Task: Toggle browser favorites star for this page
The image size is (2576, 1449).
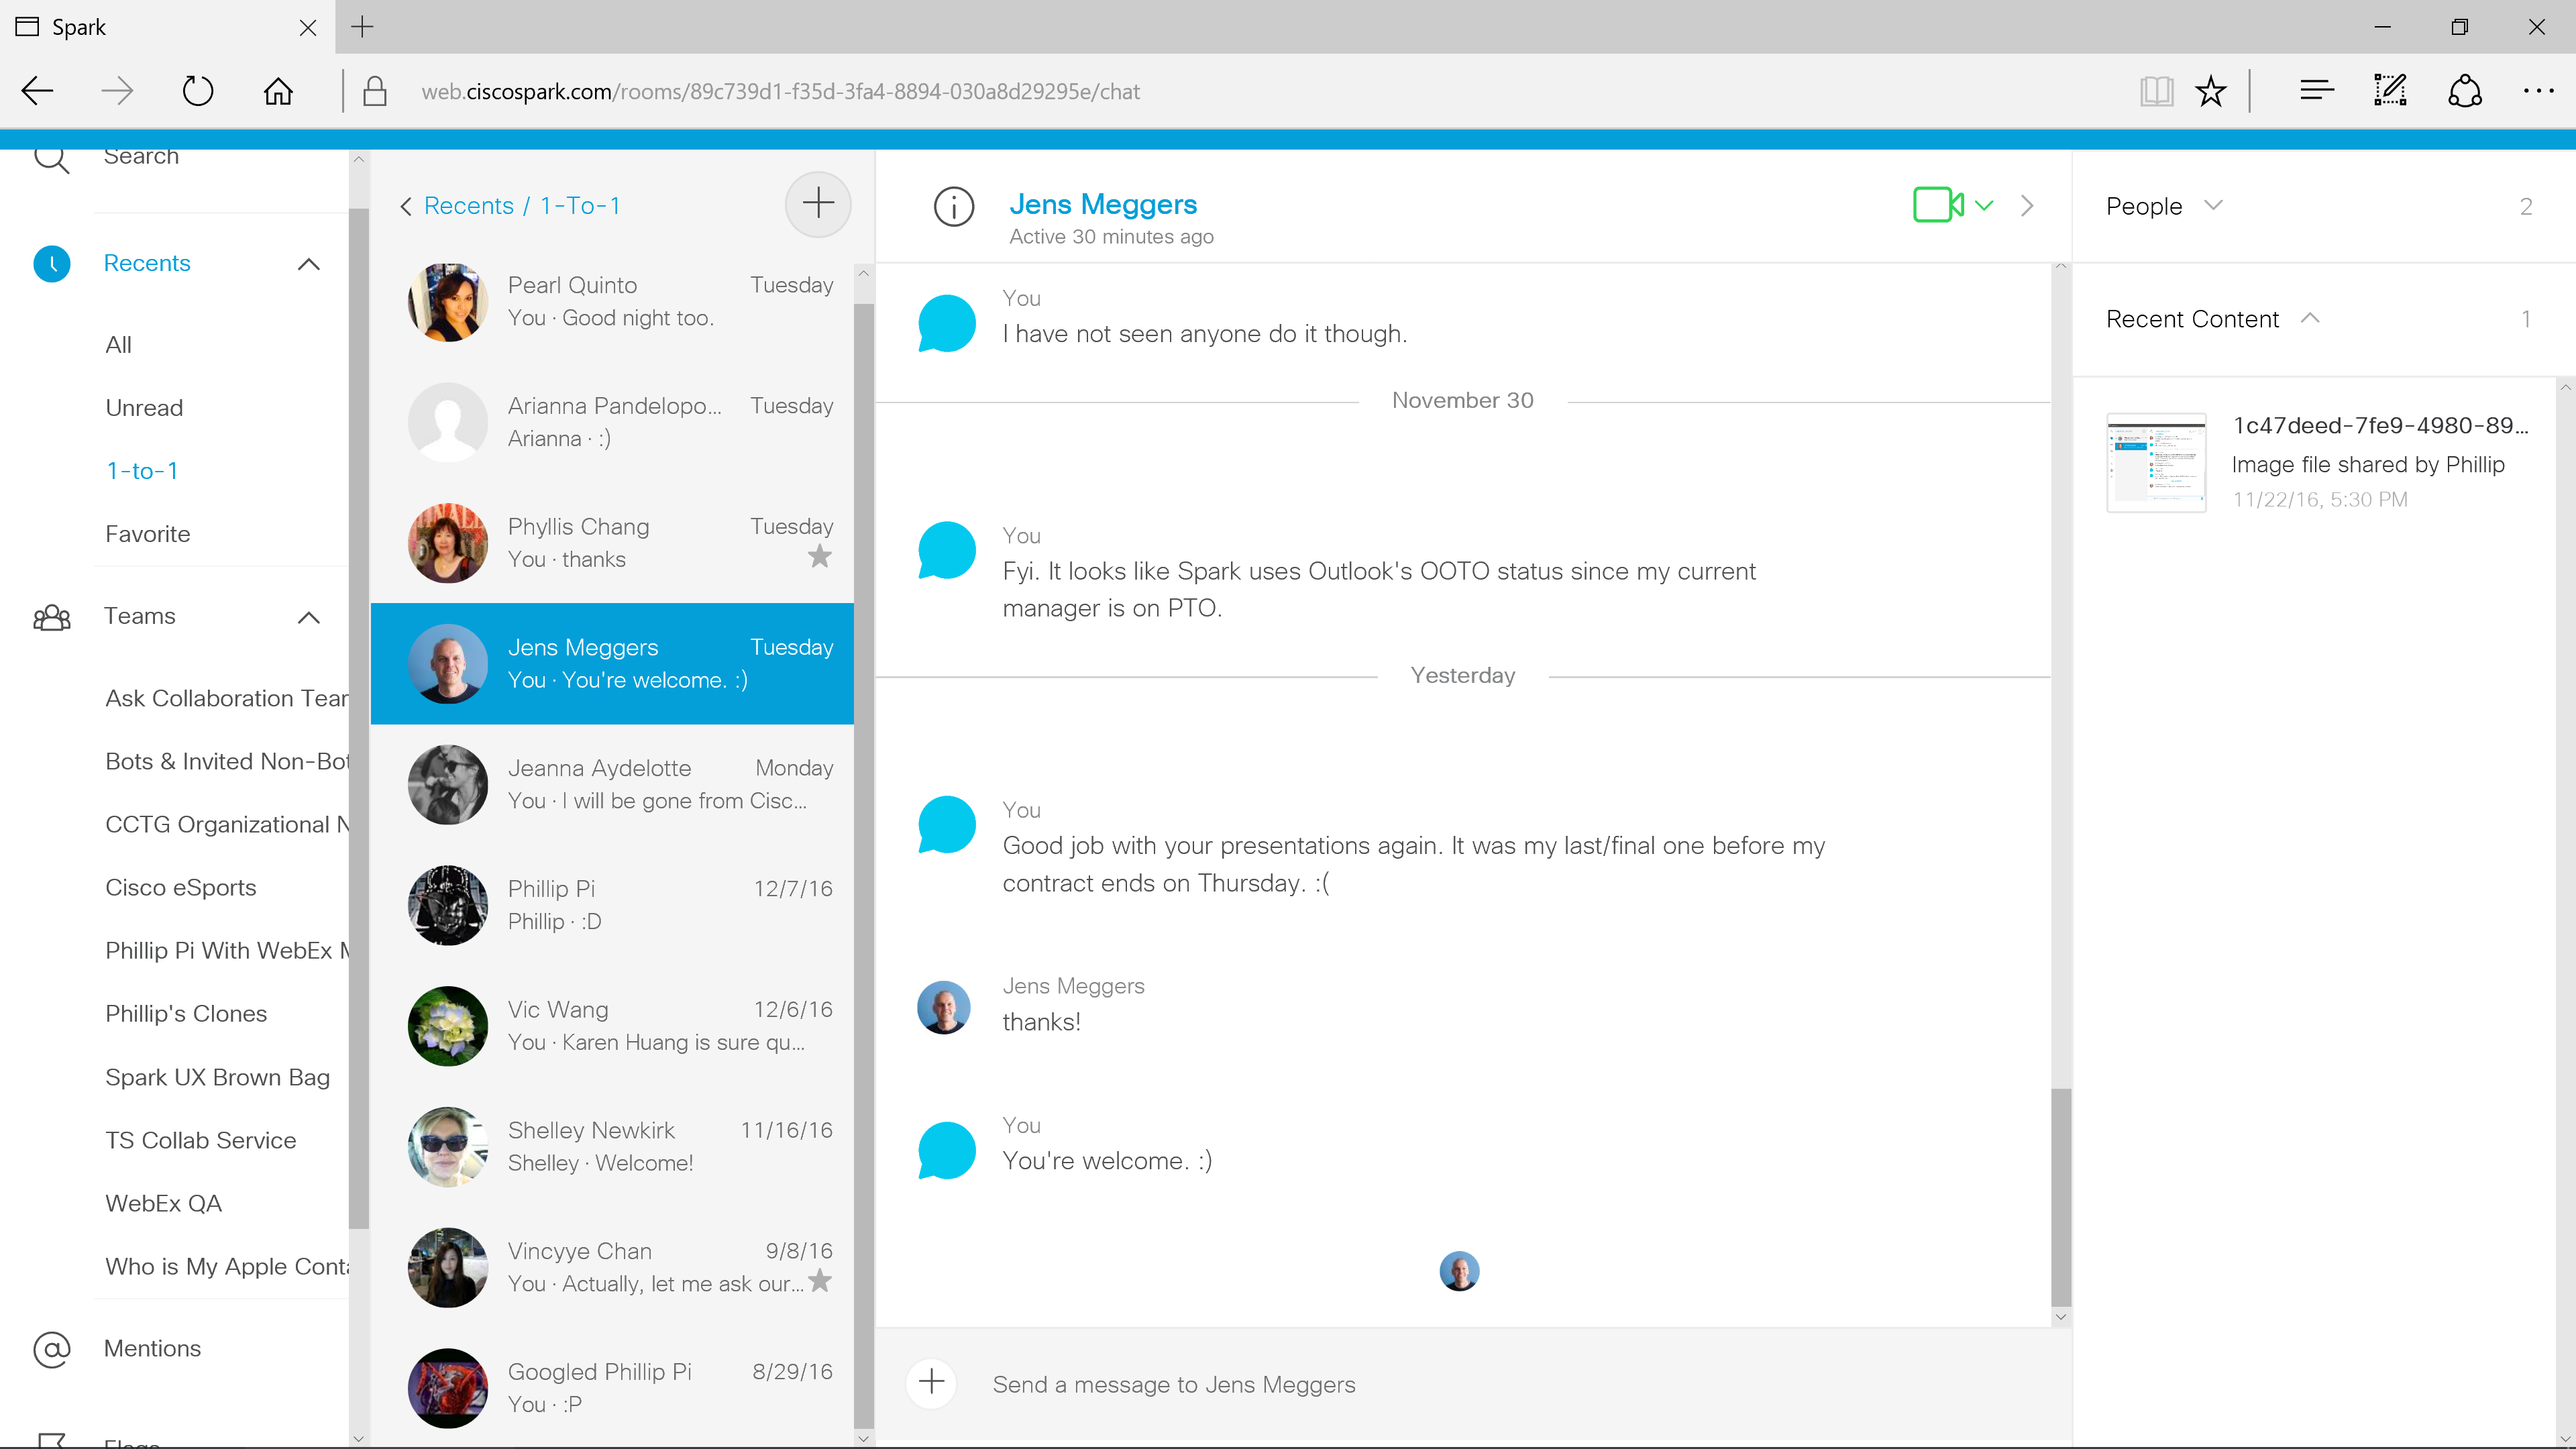Action: click(2210, 91)
